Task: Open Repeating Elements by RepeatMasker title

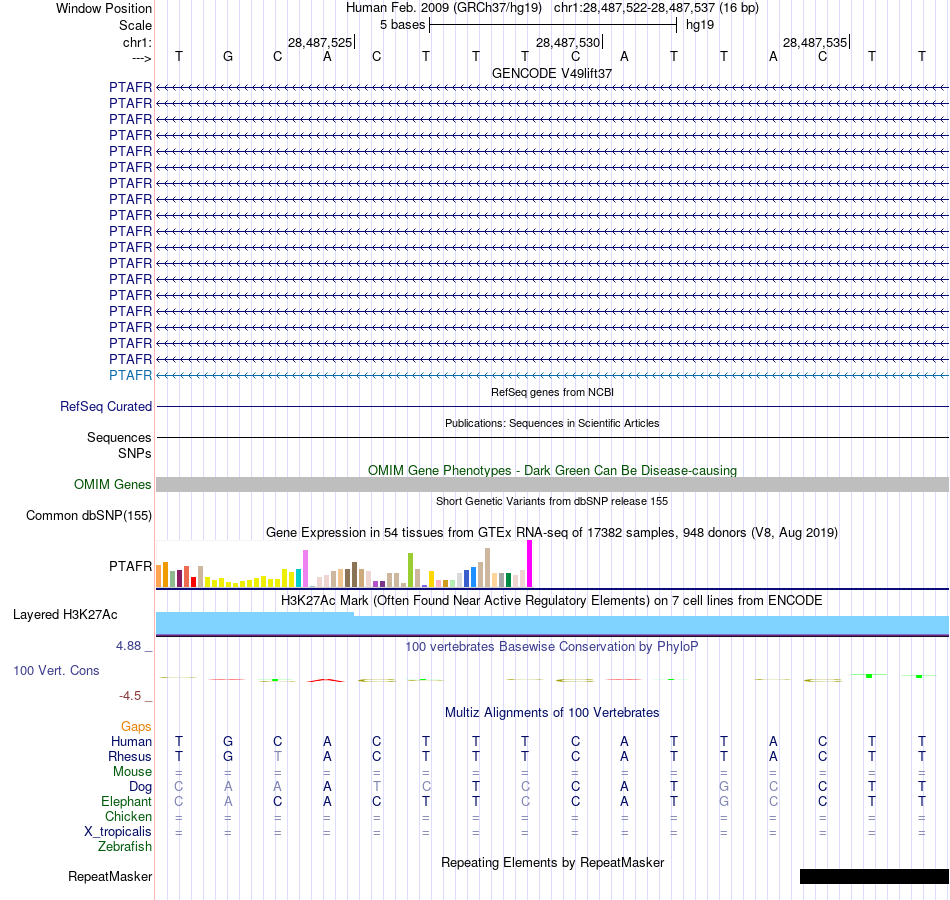Action: (552, 862)
